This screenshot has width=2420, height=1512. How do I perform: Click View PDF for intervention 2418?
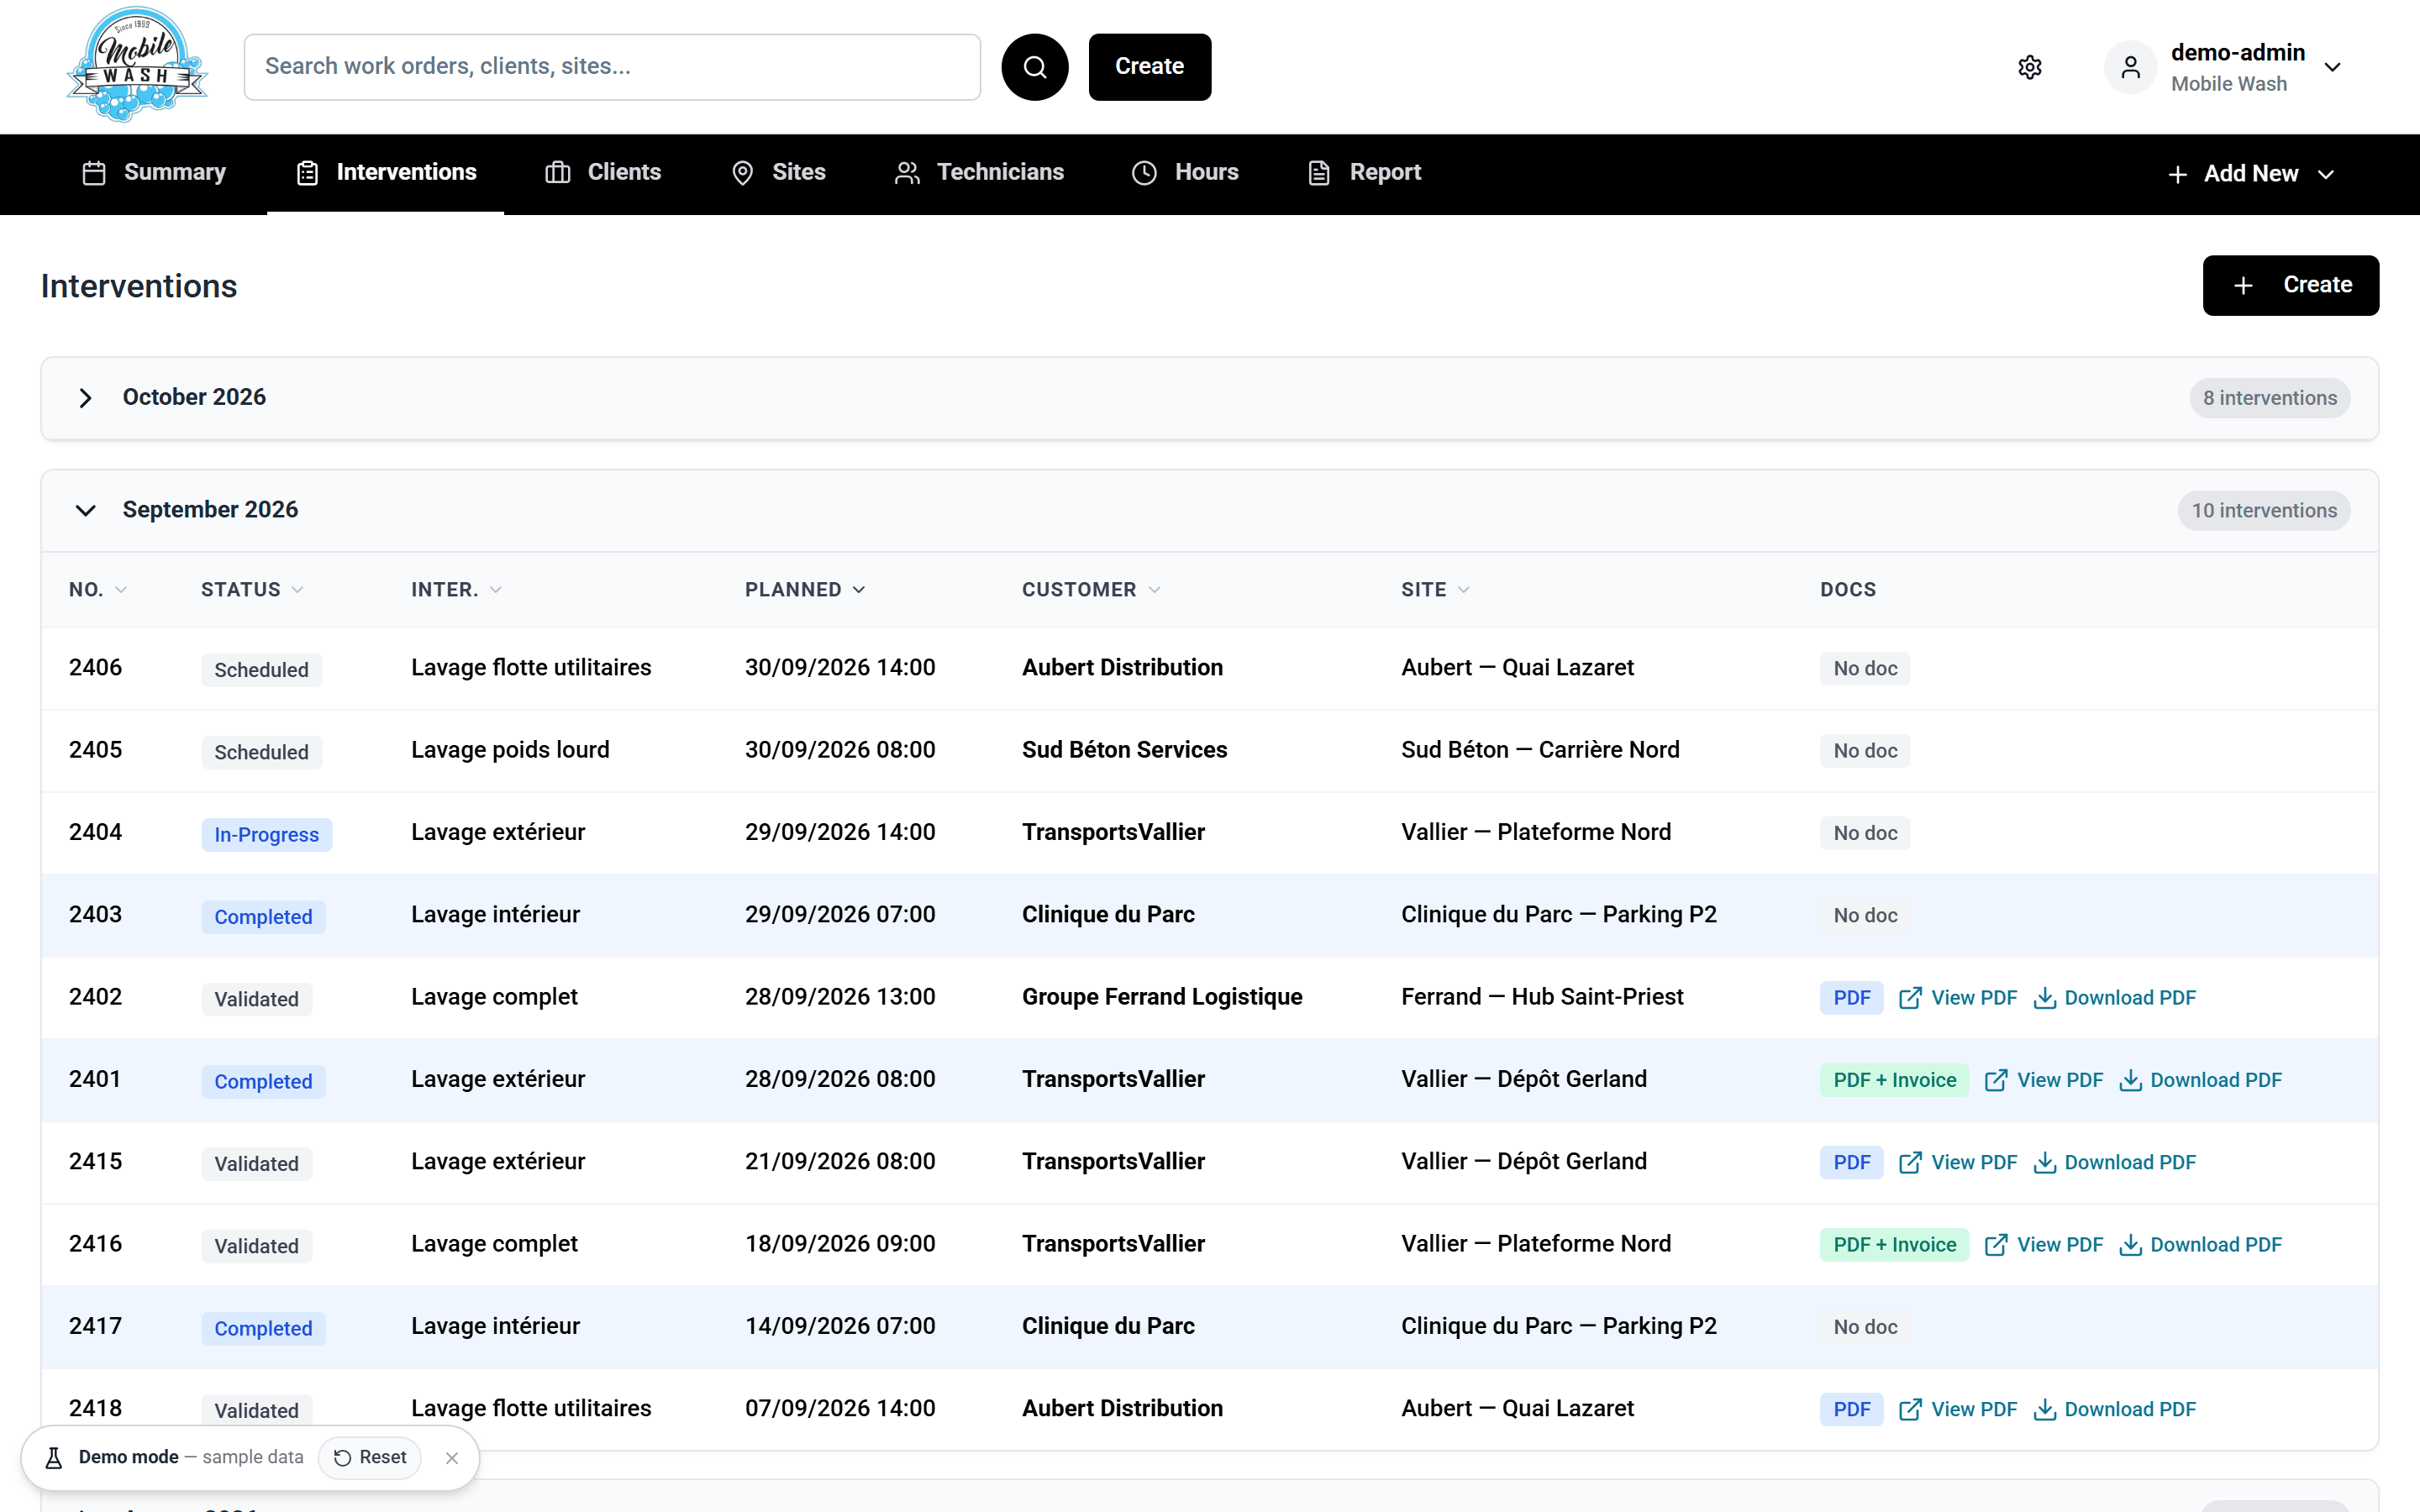(x=1958, y=1409)
